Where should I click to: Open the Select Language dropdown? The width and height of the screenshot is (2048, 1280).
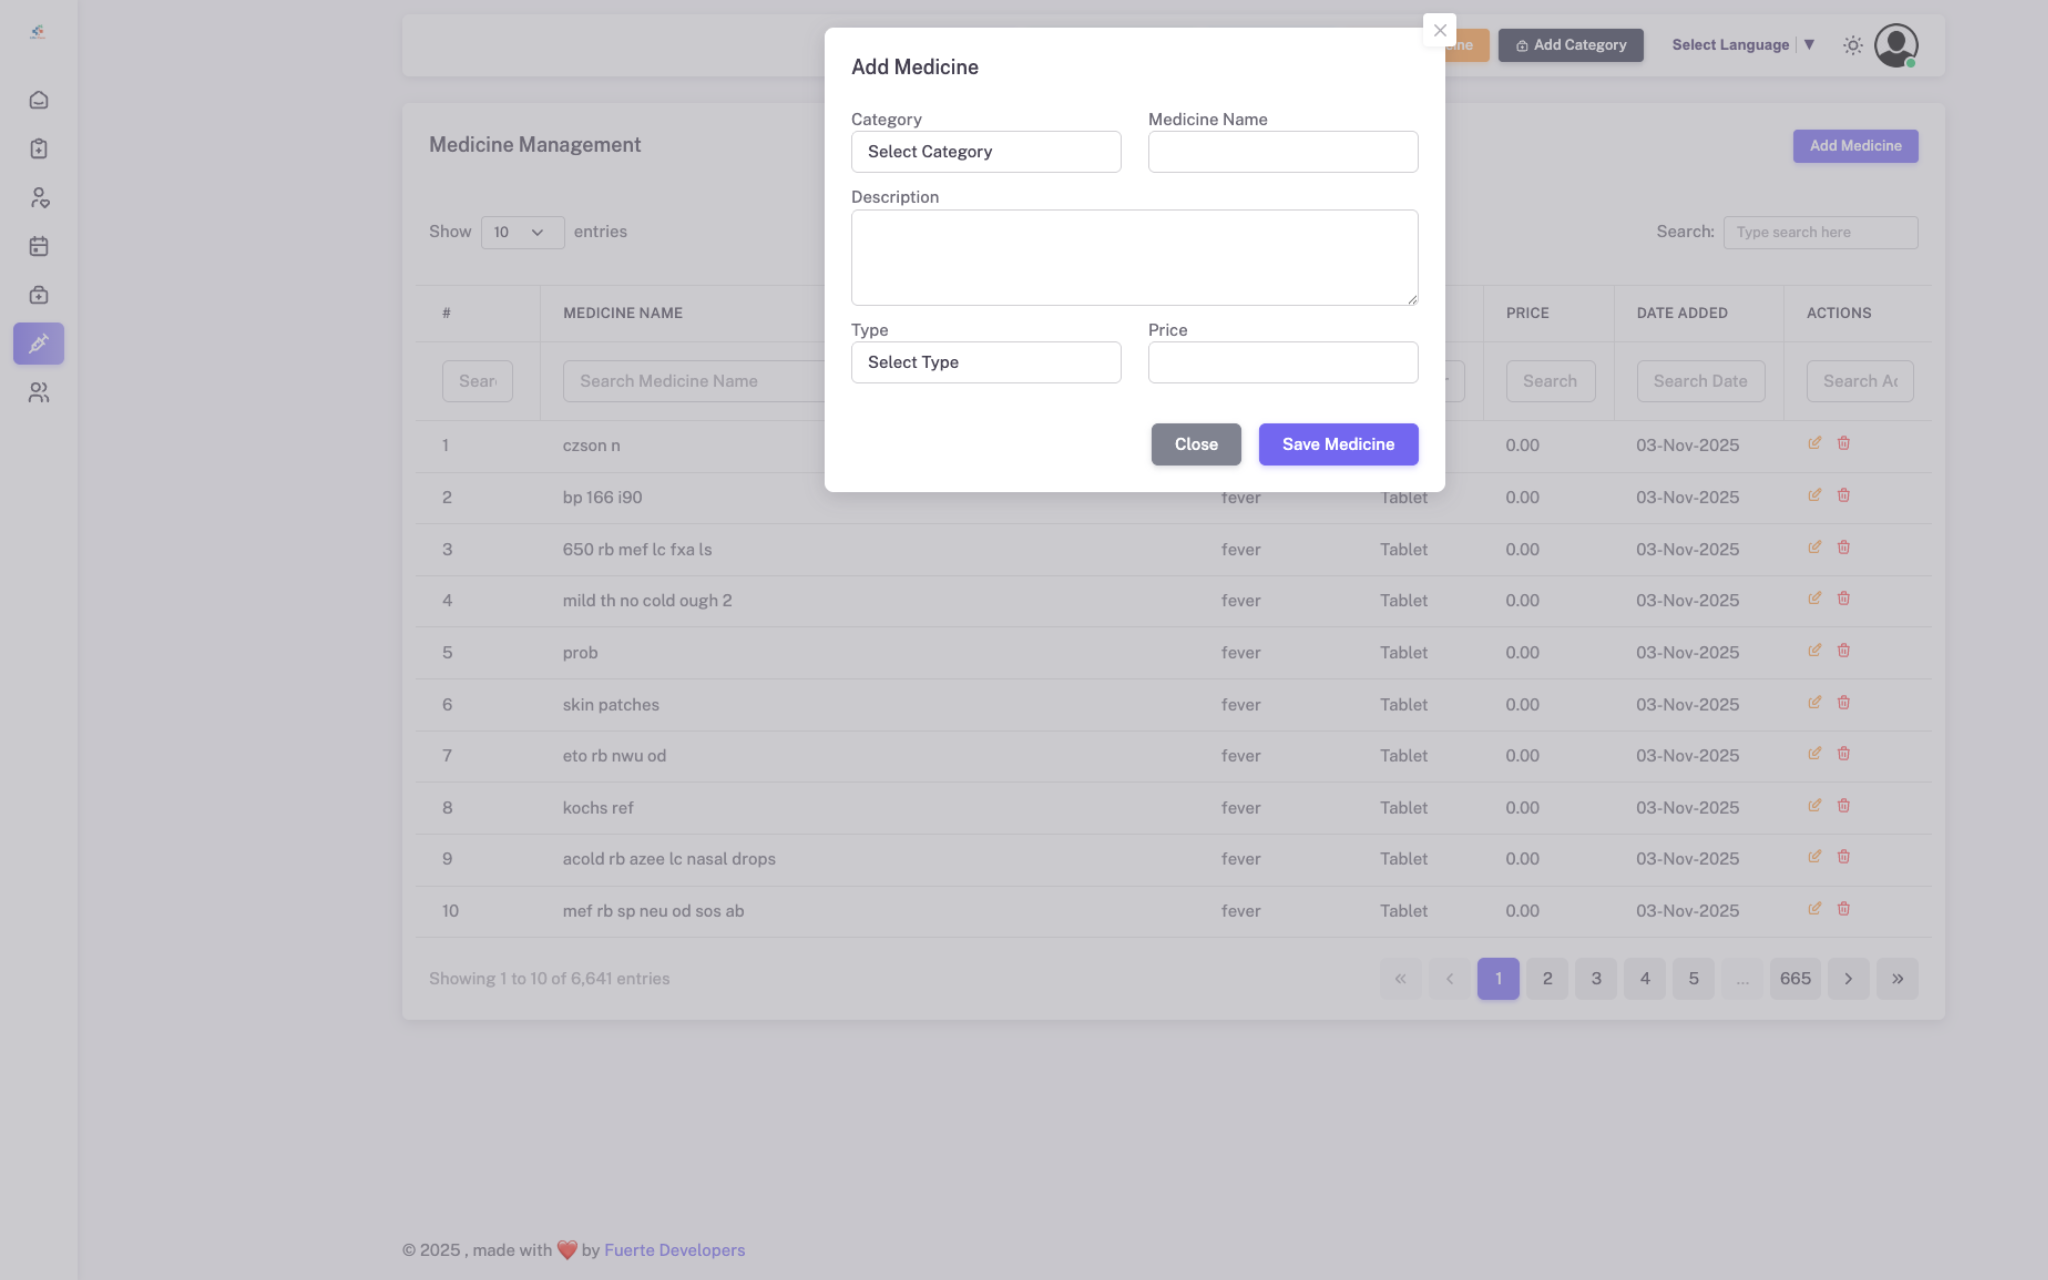click(1742, 45)
